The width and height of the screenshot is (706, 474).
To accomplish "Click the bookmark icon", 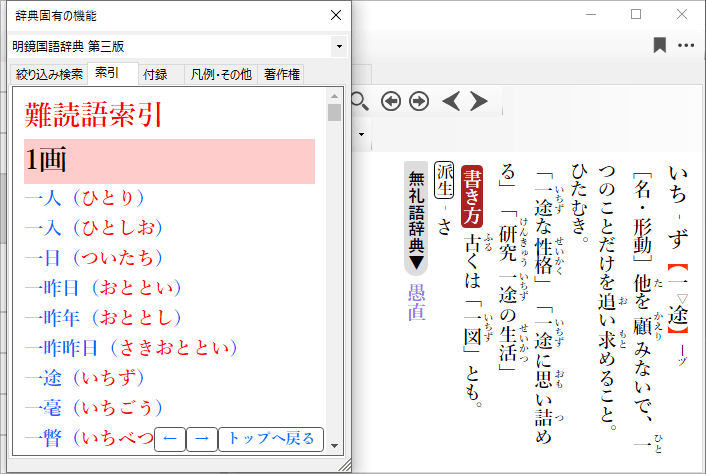I will point(660,45).
